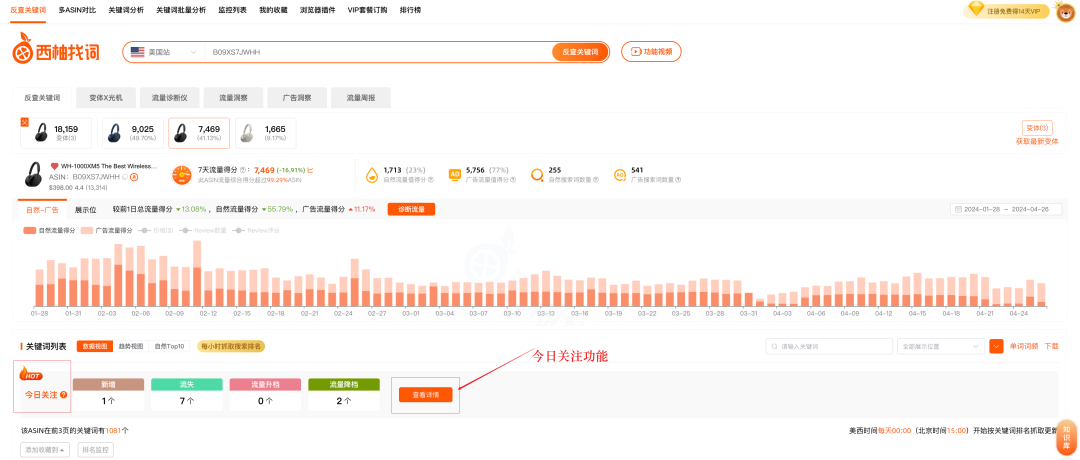Click help icon beside 广告流量值得分
1080x460 pixels.
[x=513, y=180]
